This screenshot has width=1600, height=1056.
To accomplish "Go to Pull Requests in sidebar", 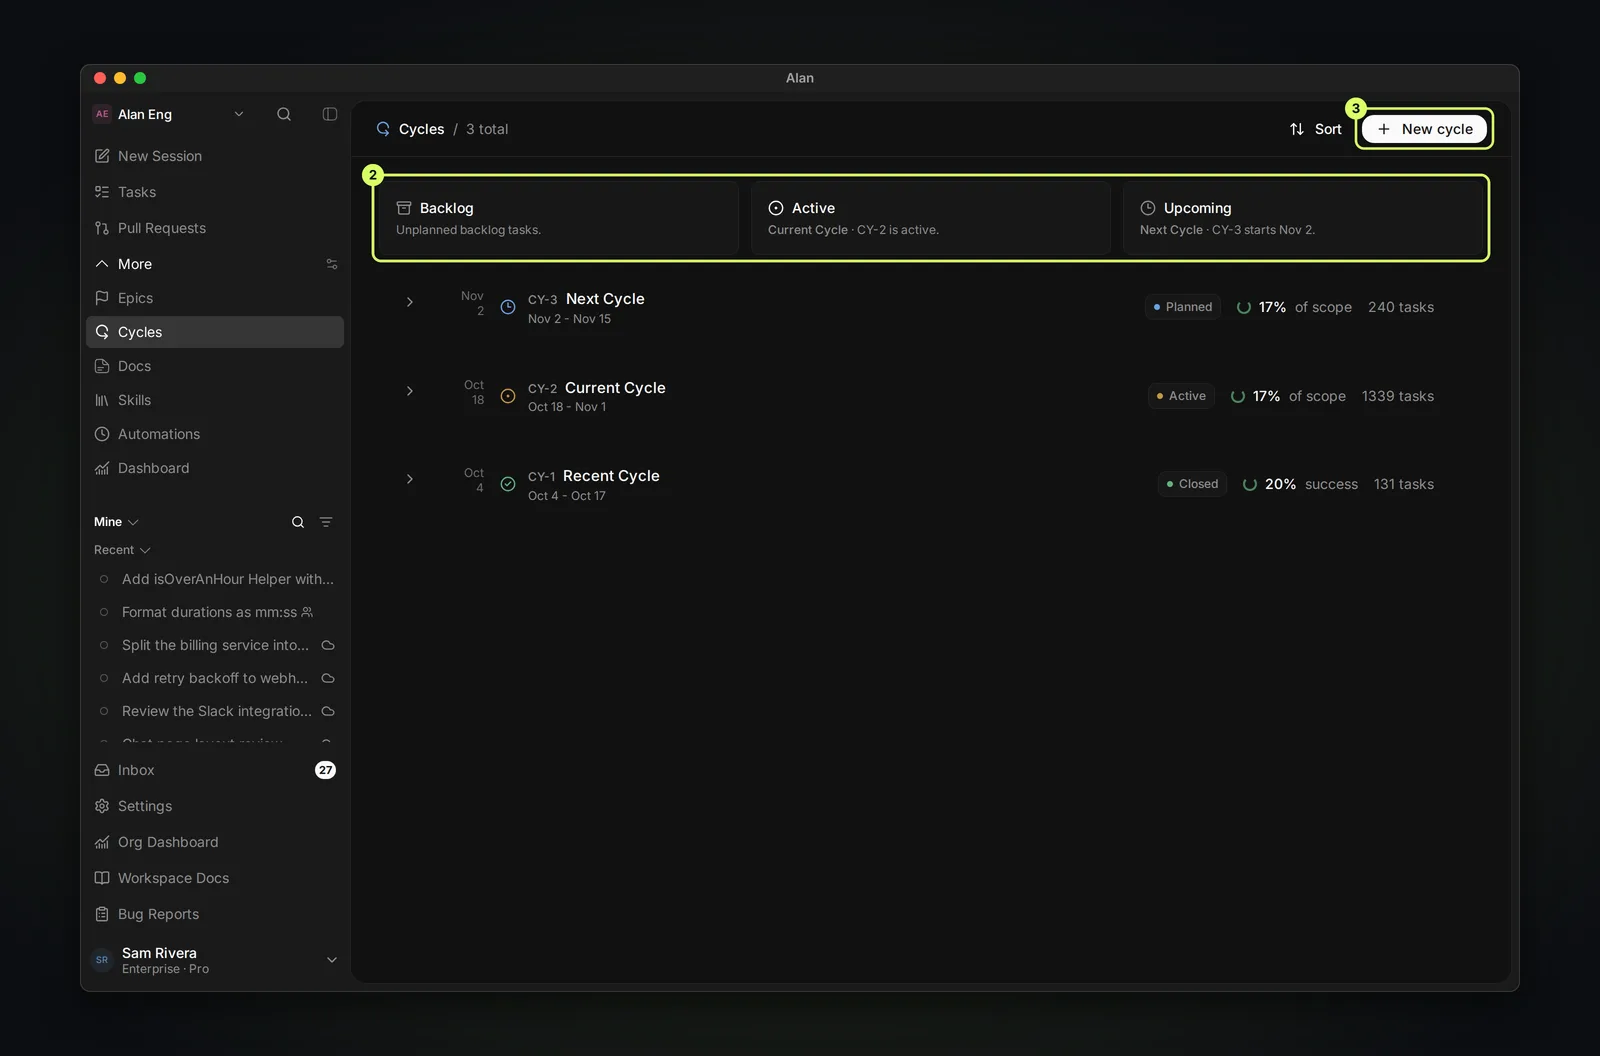I will pyautogui.click(x=215, y=228).
